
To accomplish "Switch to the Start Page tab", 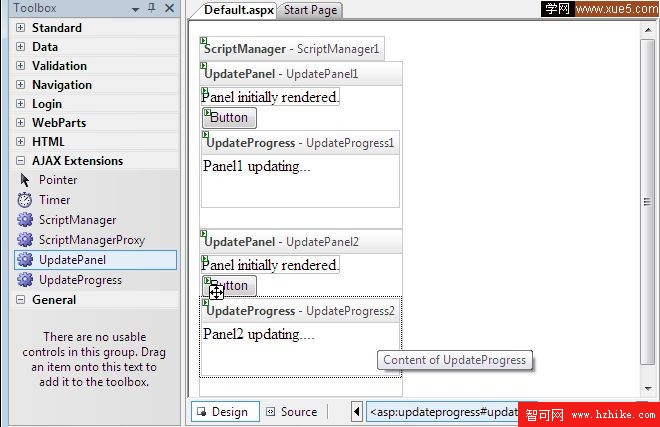I will 310,10.
